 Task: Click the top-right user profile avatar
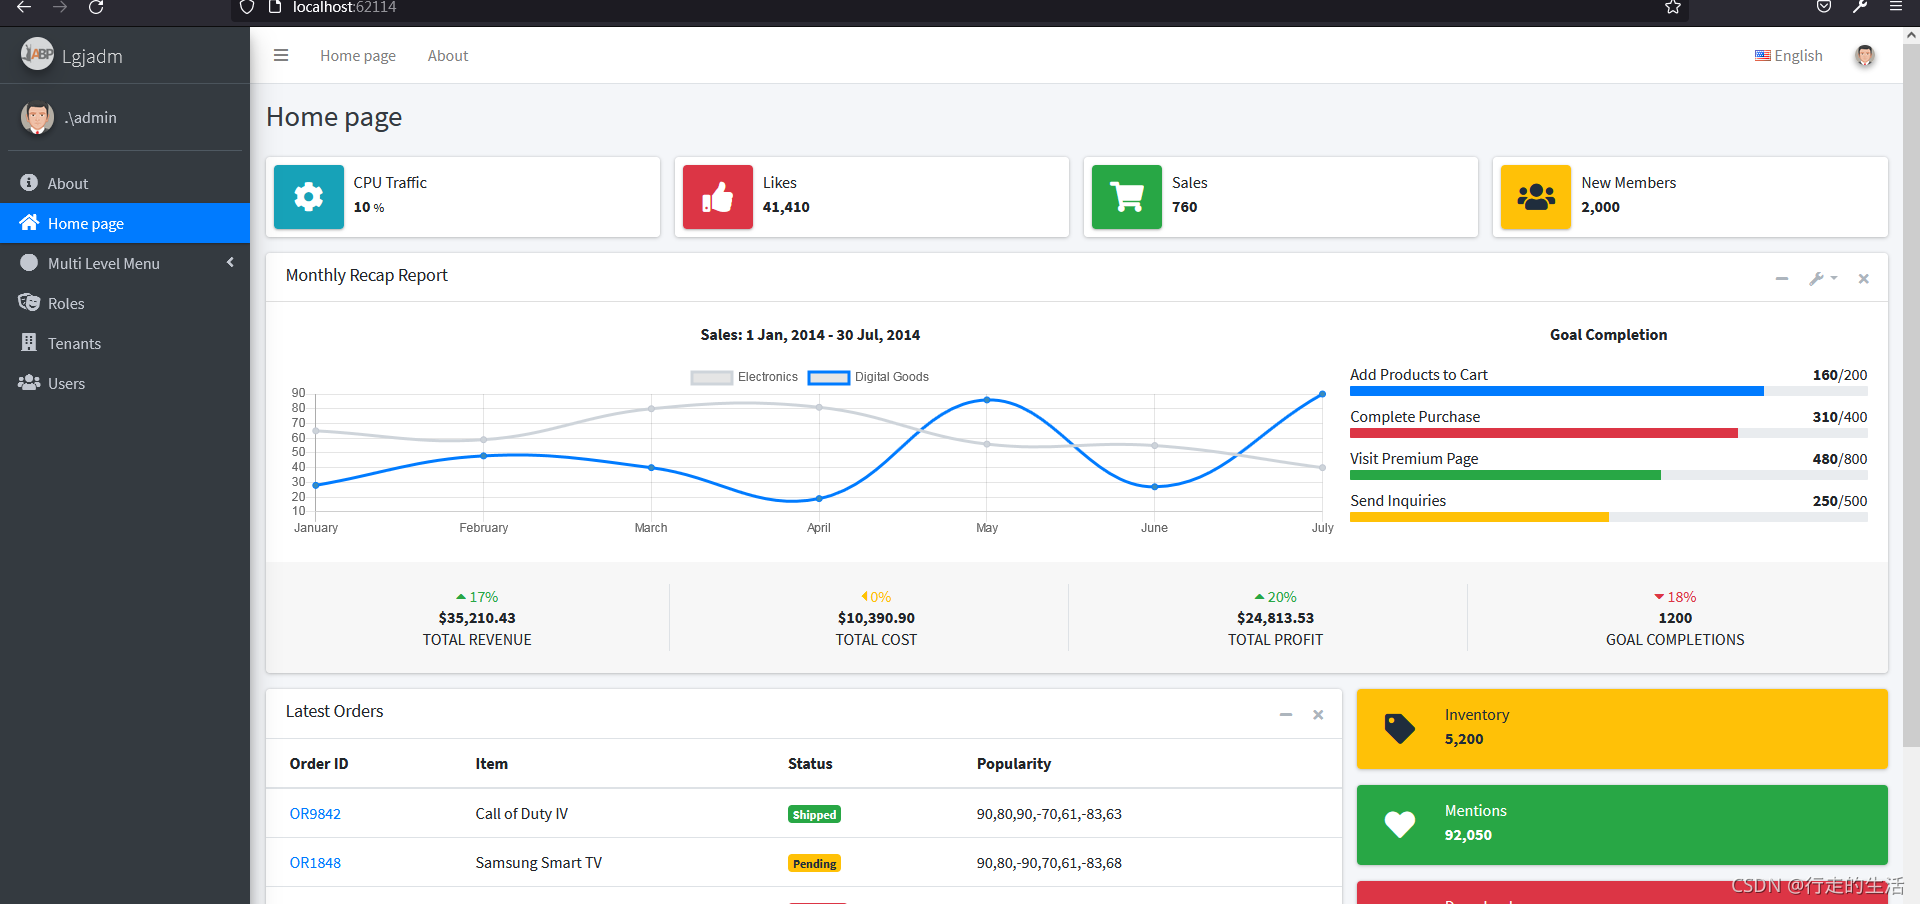point(1864,56)
